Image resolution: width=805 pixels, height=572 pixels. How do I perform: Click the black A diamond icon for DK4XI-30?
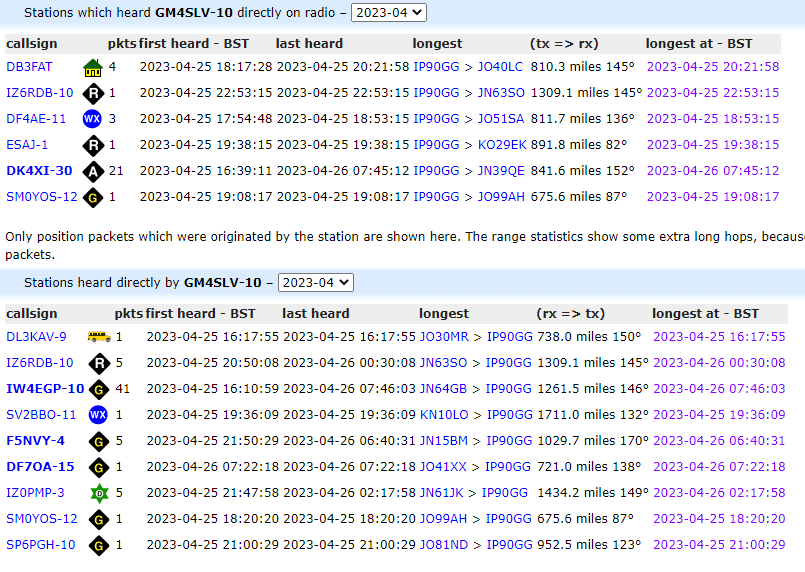(x=92, y=171)
